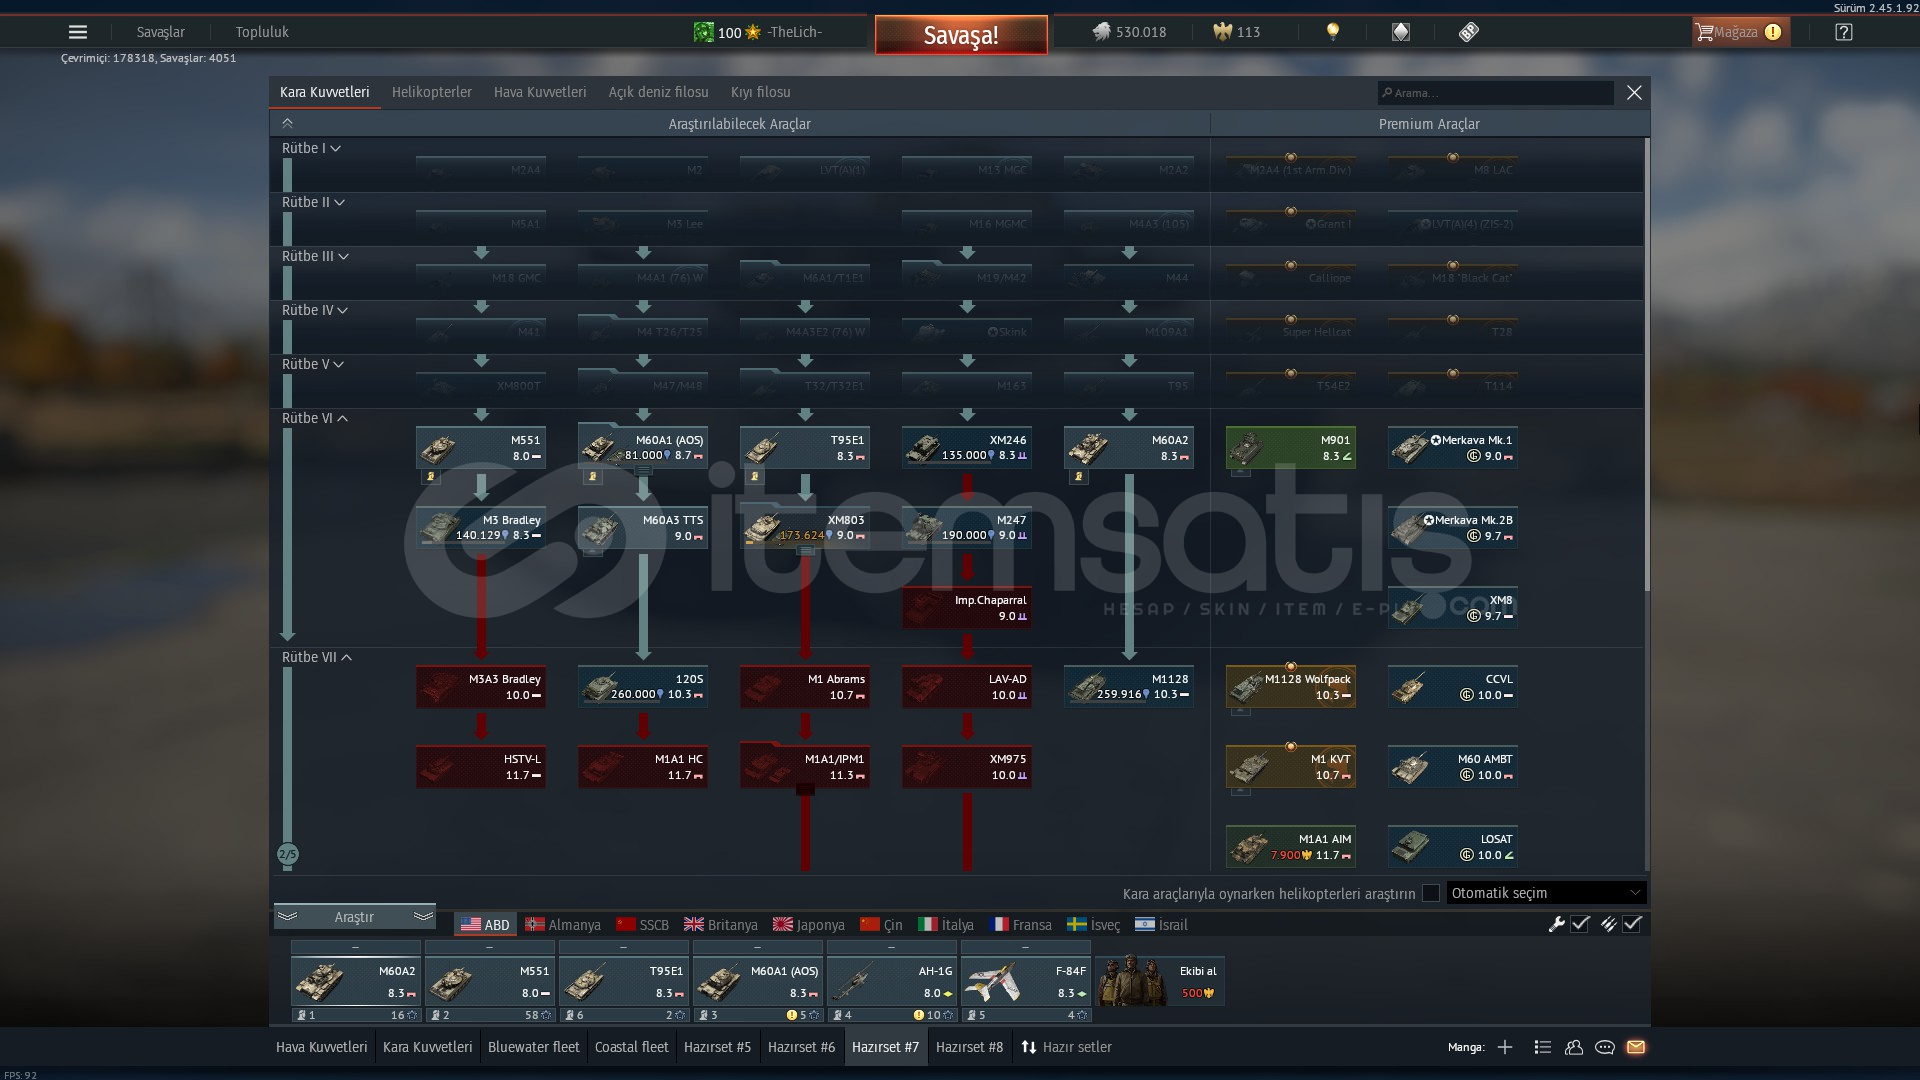The height and width of the screenshot is (1080, 1920).
Task: Click the Savaşa! battle button
Action: [961, 35]
